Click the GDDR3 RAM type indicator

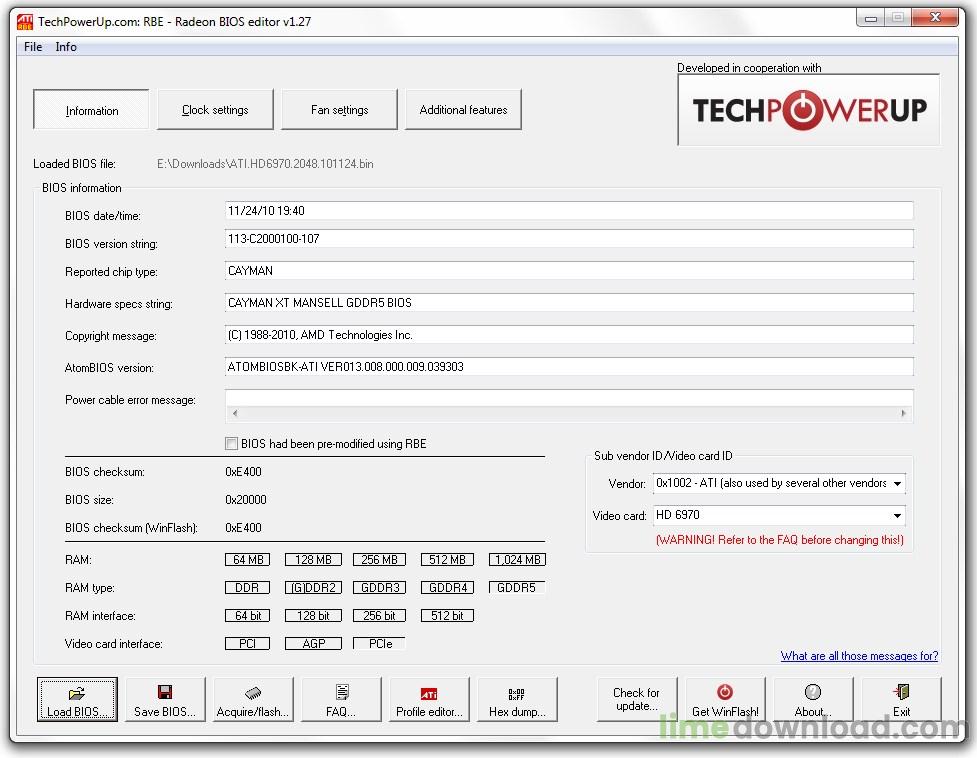[x=379, y=587]
